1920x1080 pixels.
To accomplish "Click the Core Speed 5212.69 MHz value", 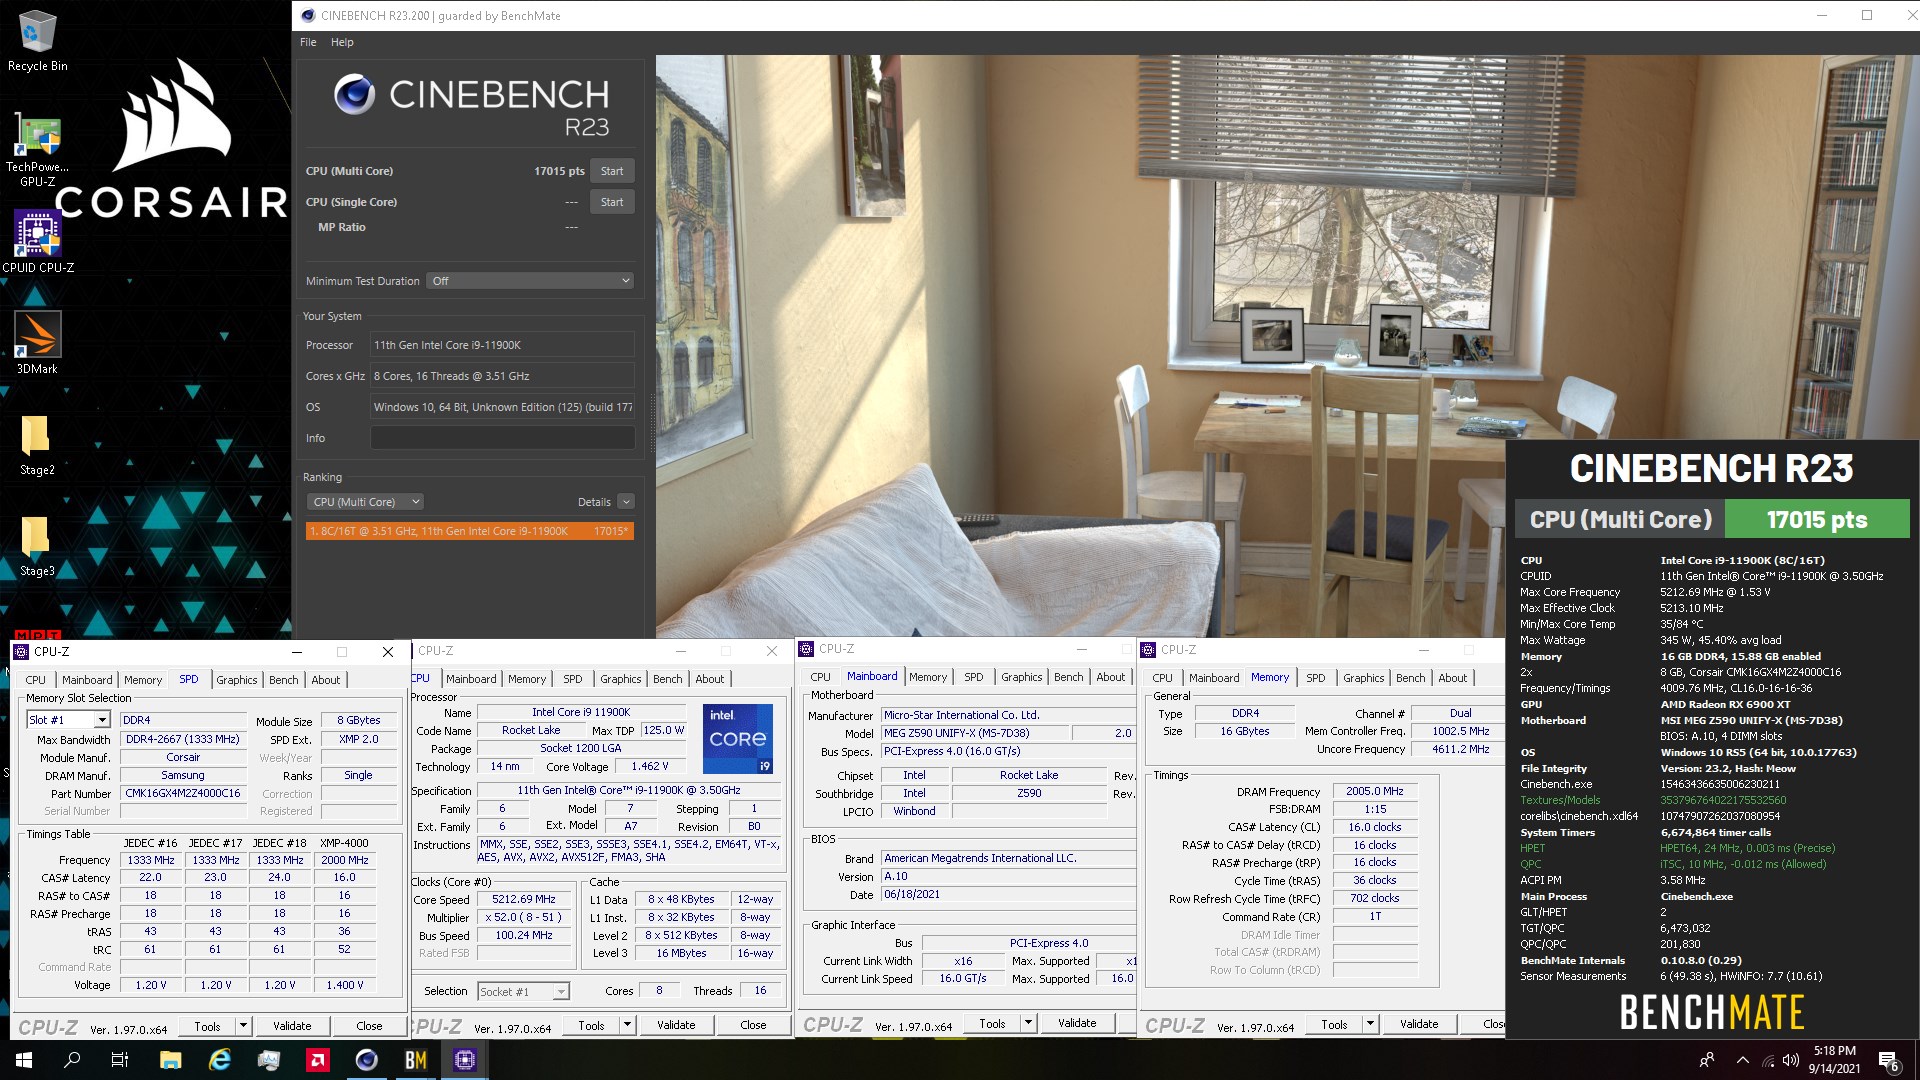I will (x=526, y=899).
